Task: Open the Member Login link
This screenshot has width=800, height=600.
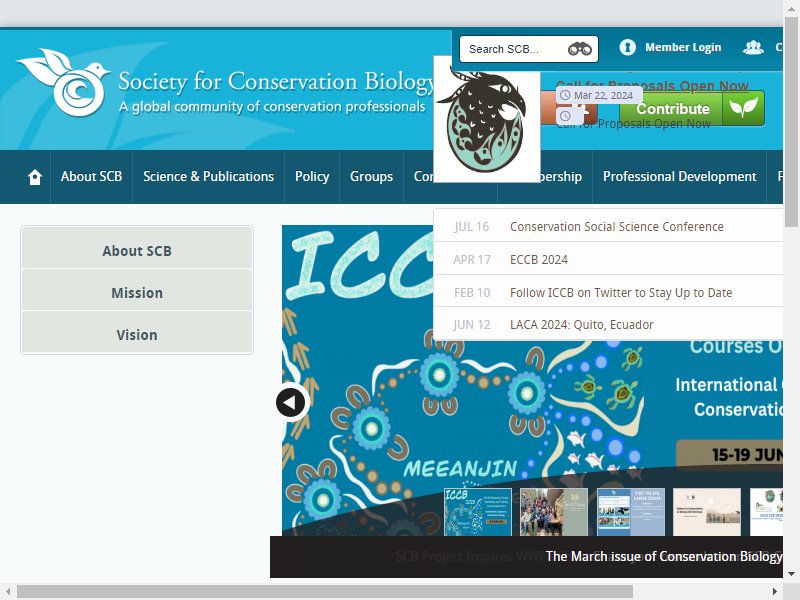Action: tap(683, 47)
